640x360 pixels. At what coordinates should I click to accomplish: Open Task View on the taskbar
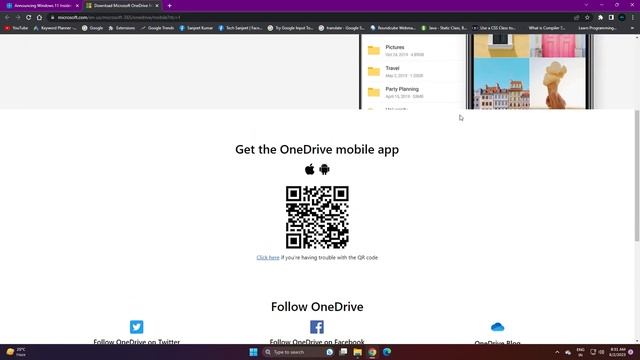coord(344,352)
